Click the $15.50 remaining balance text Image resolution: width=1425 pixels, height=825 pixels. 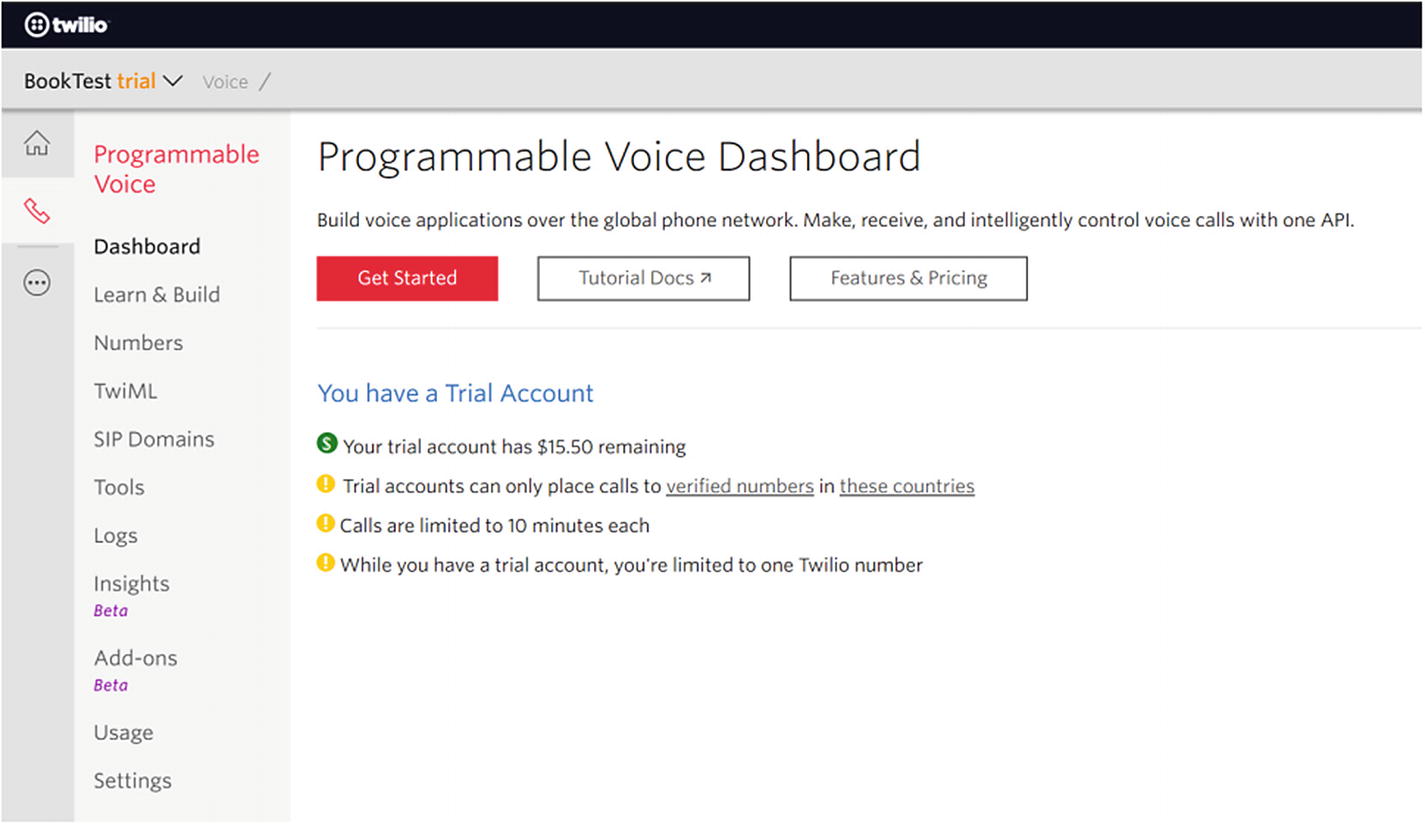tap(515, 446)
